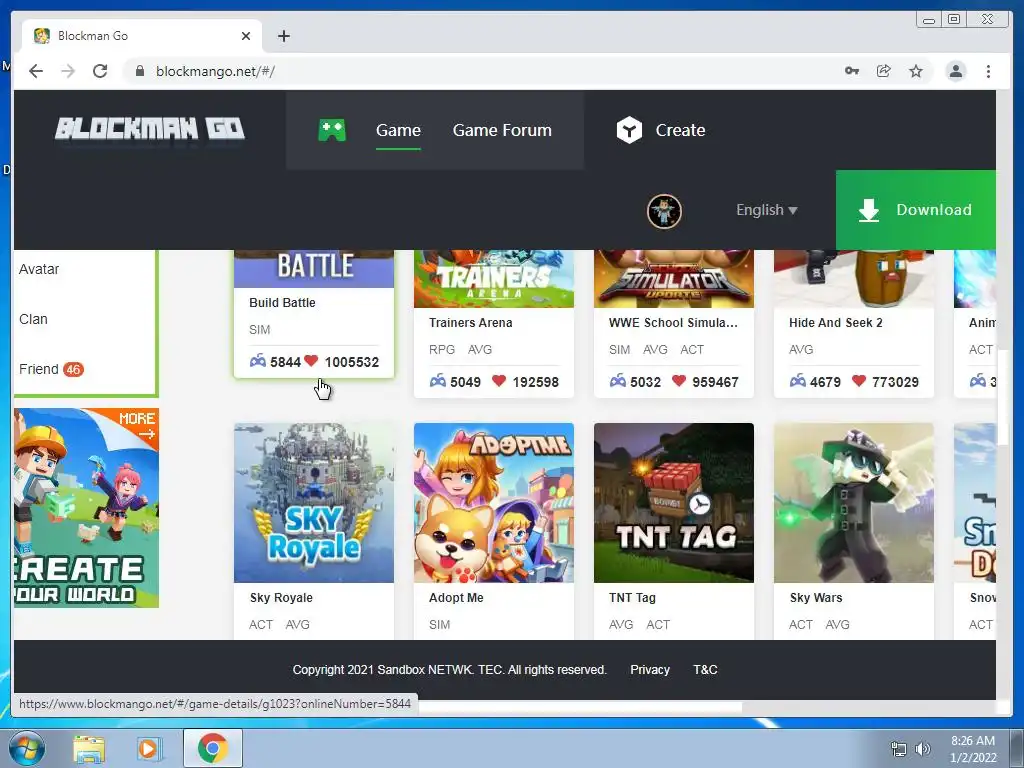Open media player taskbar icon
Viewport: 1024px width, 768px height.
[x=148, y=749]
